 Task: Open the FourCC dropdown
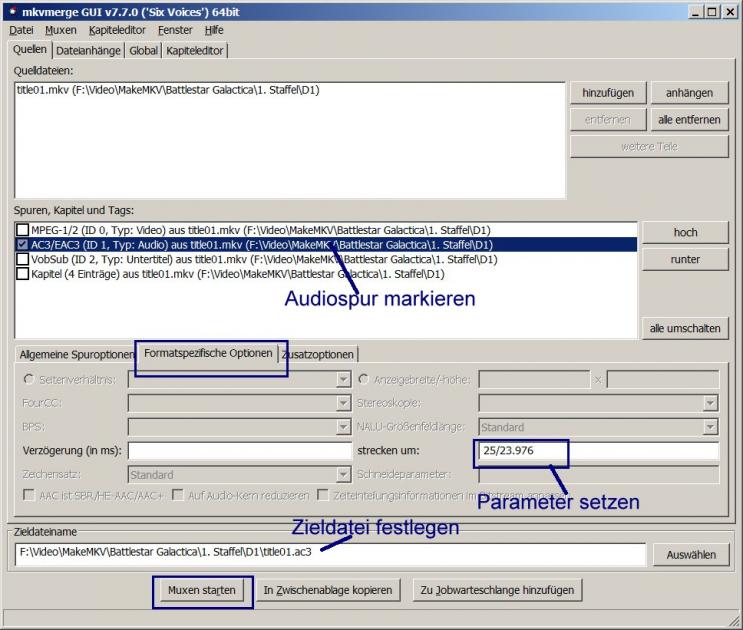[344, 403]
